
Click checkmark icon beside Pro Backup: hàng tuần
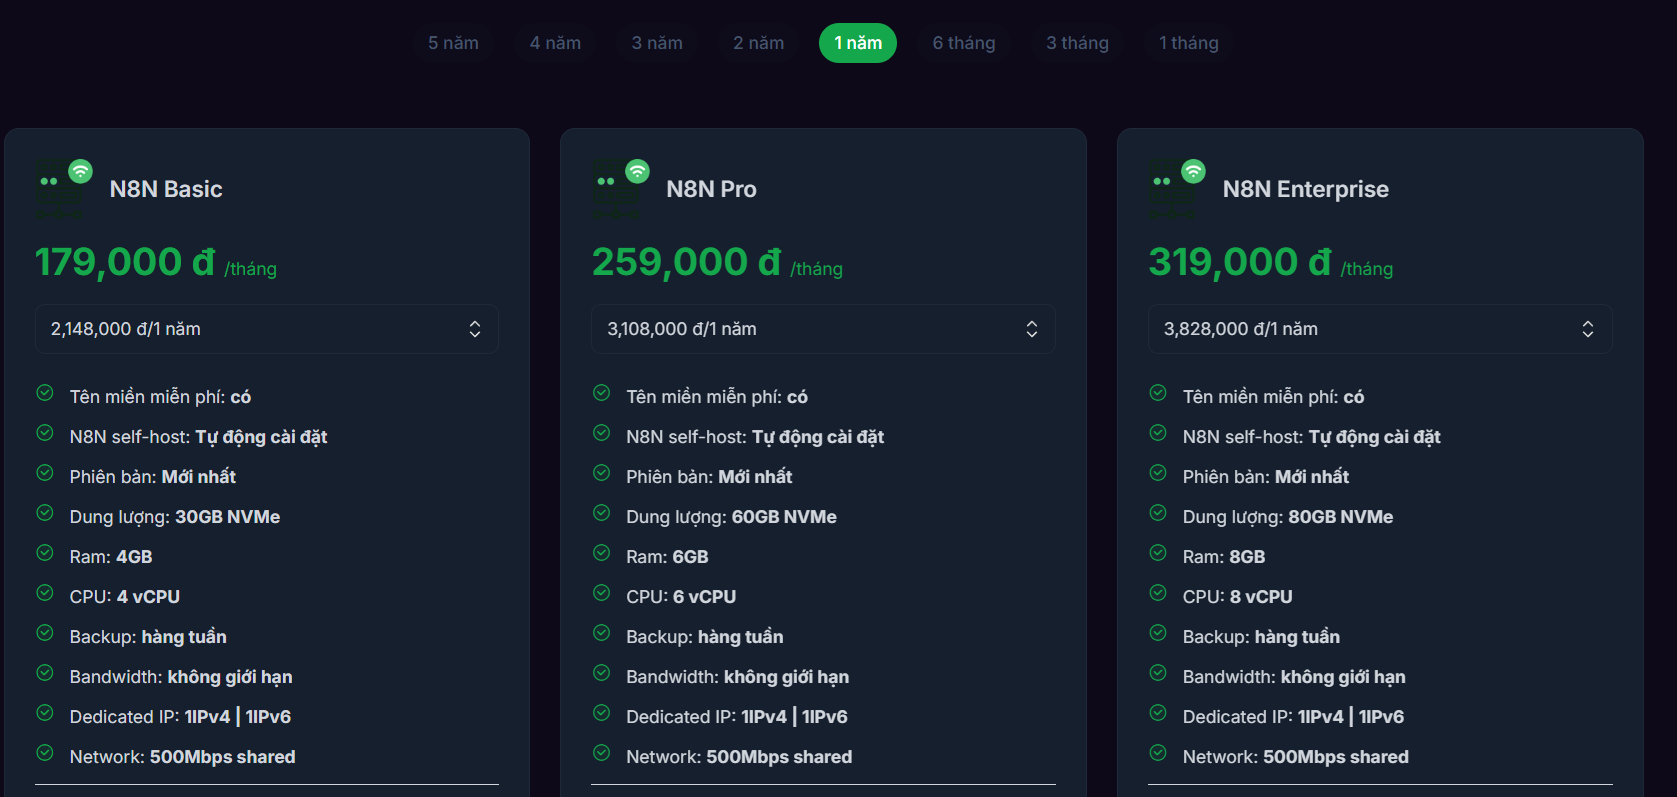pyautogui.click(x=601, y=633)
